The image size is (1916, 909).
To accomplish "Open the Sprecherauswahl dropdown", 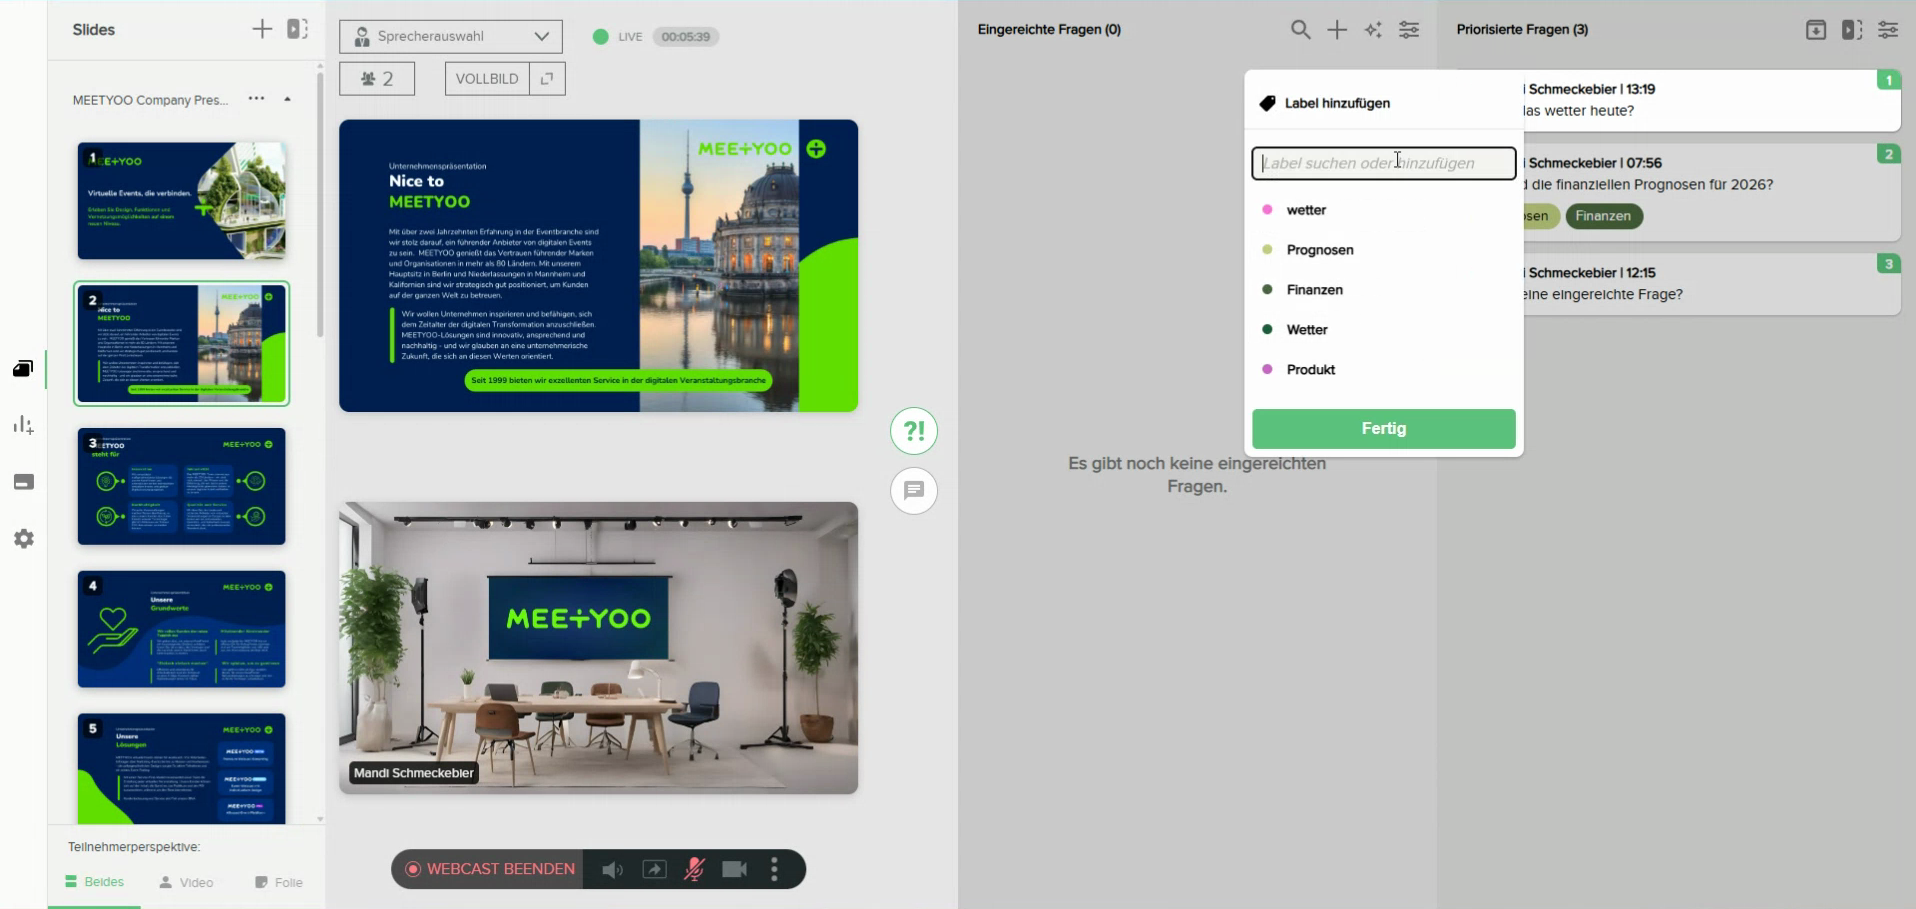I will click(x=451, y=37).
